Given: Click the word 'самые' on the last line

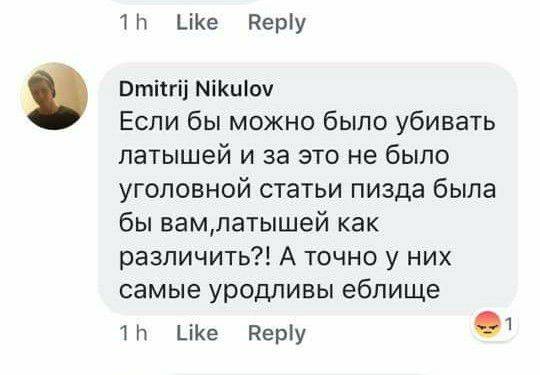Looking at the screenshot, I should 160,290.
